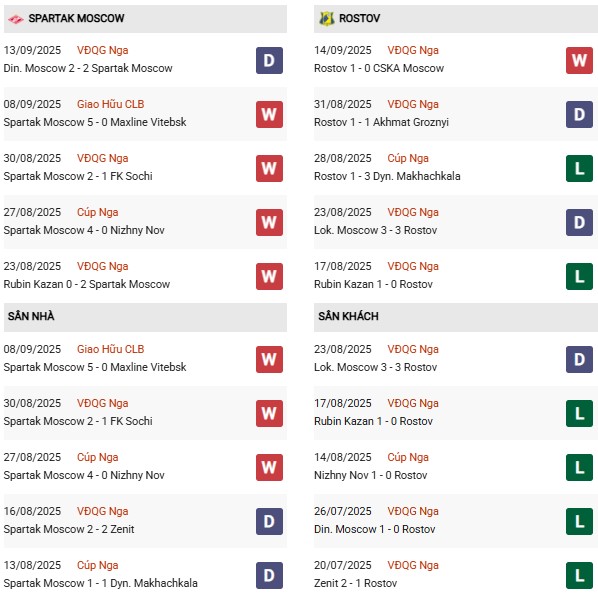
Task: Open the Giao Hữu CLB link dated 08/09/2025 in top section
Action: [x=111, y=104]
